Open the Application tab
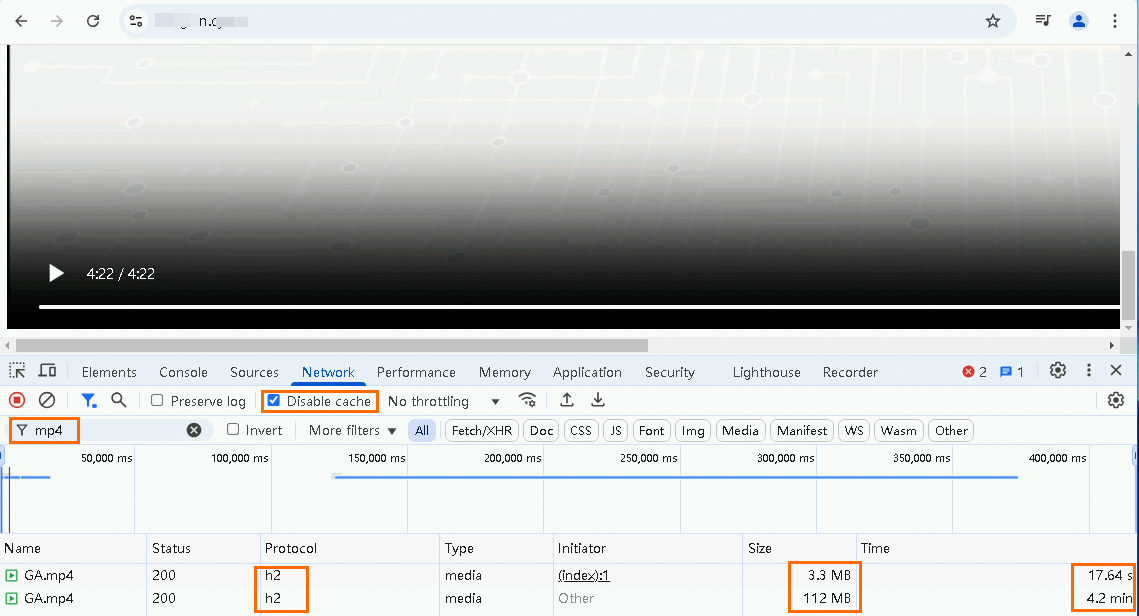 tap(587, 372)
